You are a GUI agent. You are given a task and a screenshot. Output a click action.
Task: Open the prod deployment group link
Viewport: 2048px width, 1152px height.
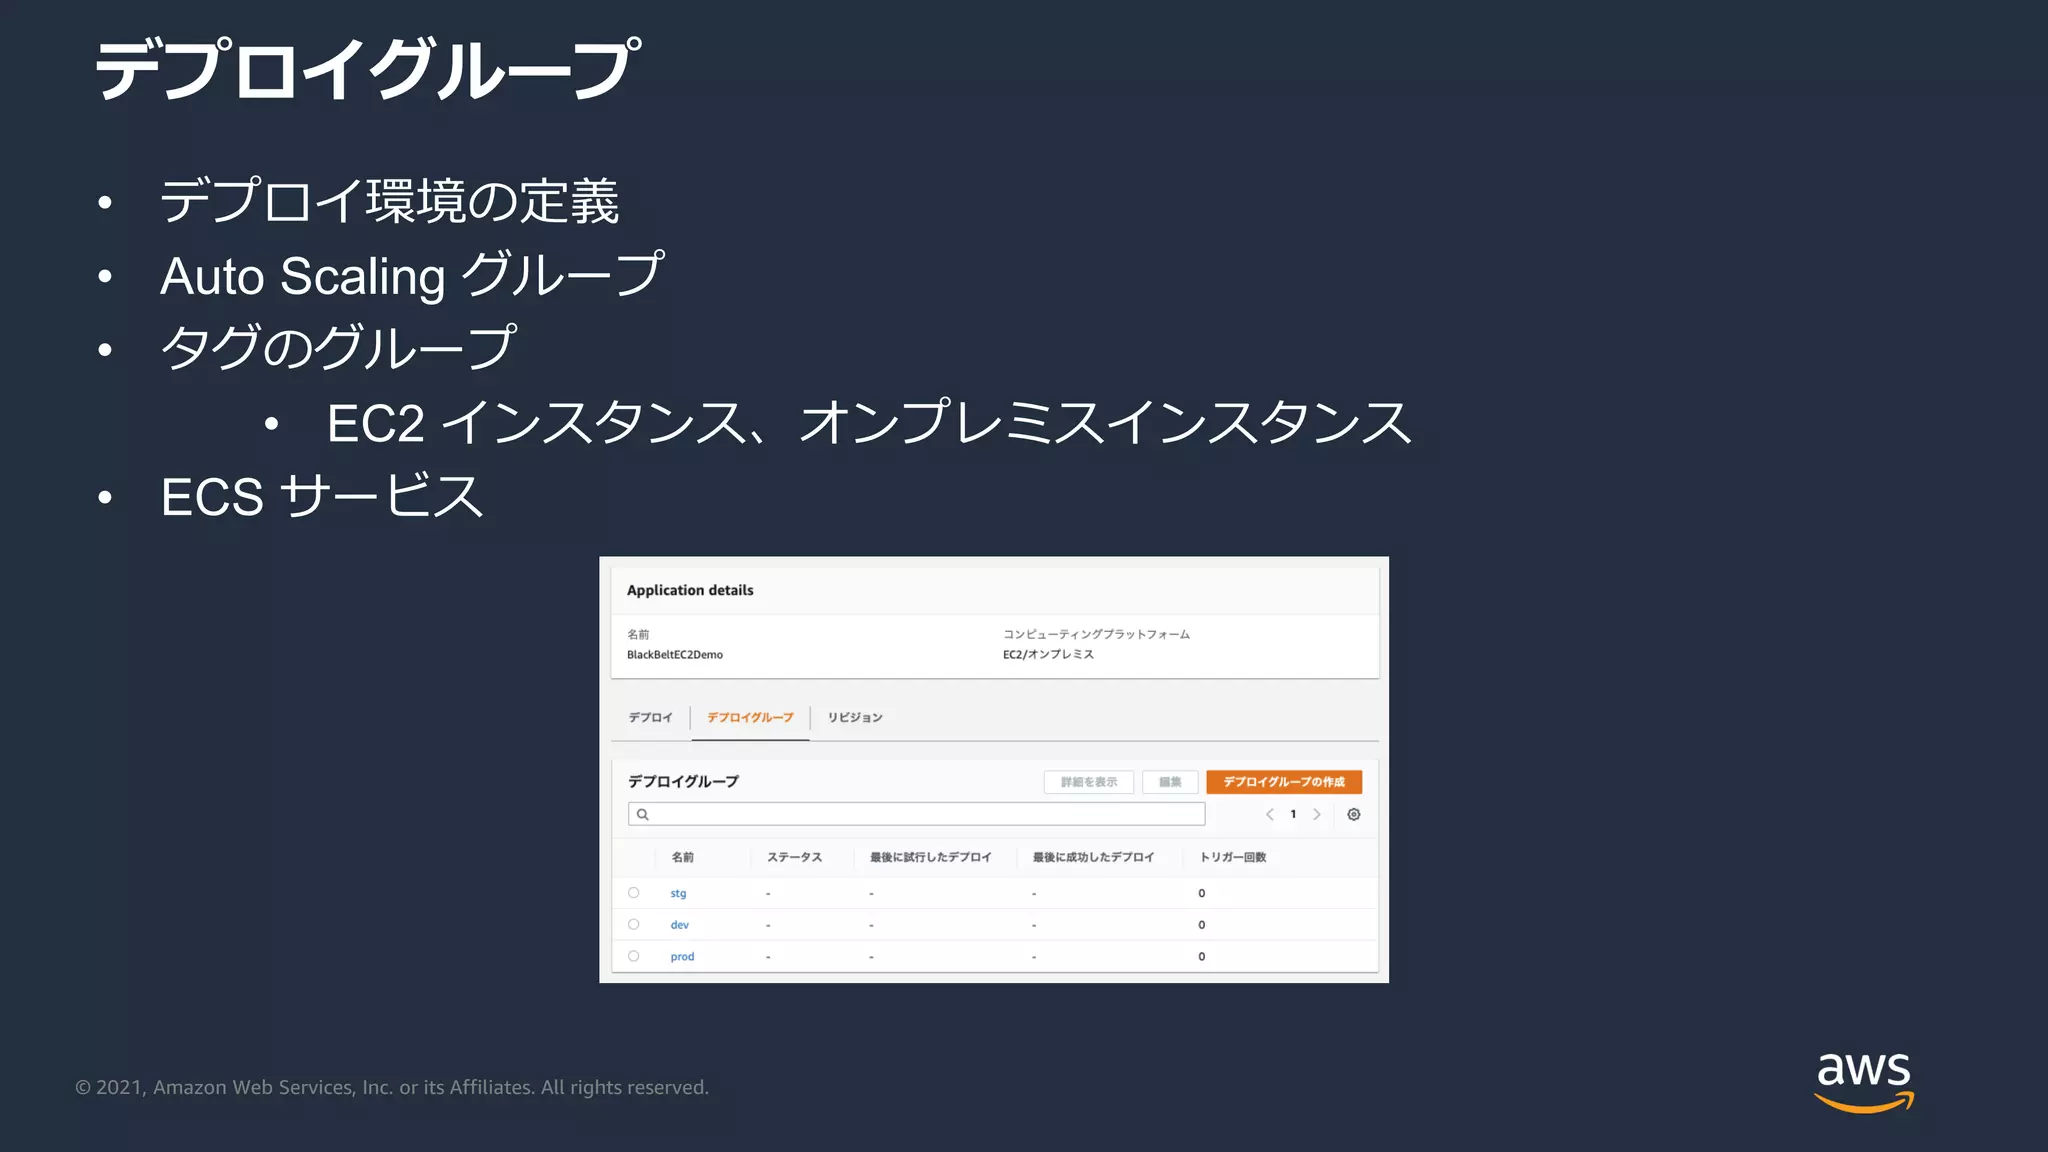[x=682, y=957]
